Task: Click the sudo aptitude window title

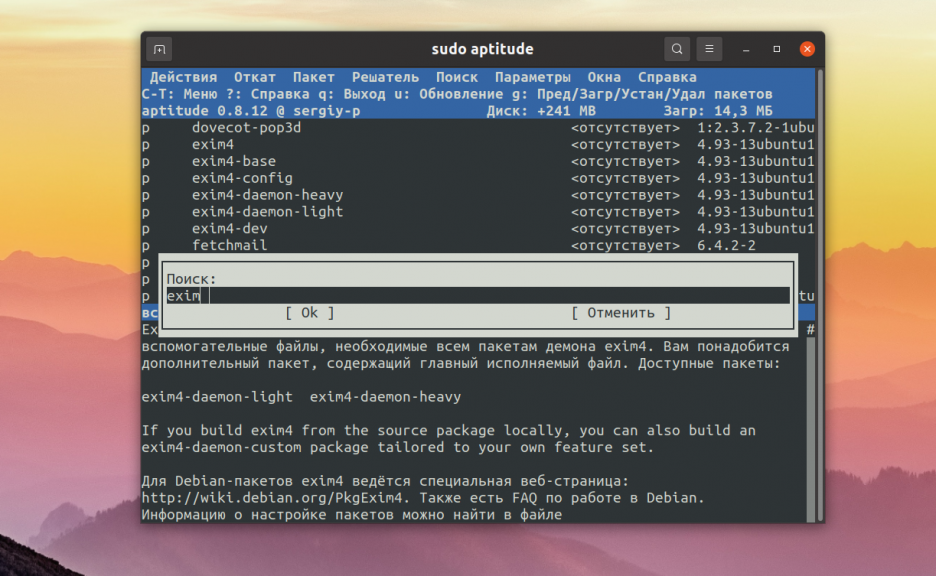Action: [482, 49]
